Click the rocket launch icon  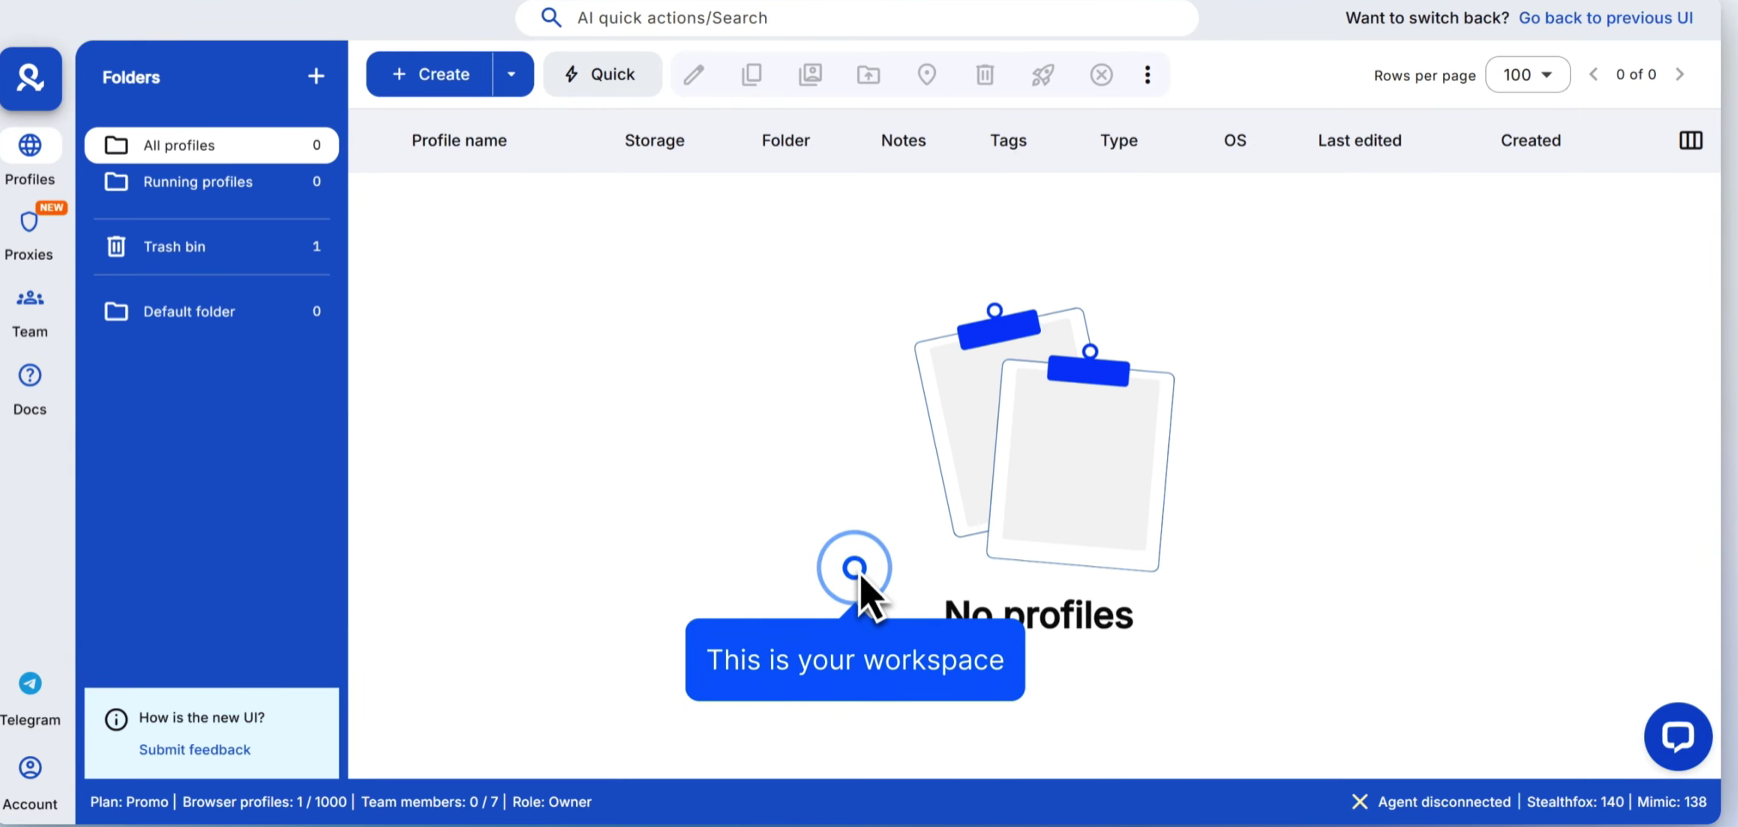(x=1043, y=75)
